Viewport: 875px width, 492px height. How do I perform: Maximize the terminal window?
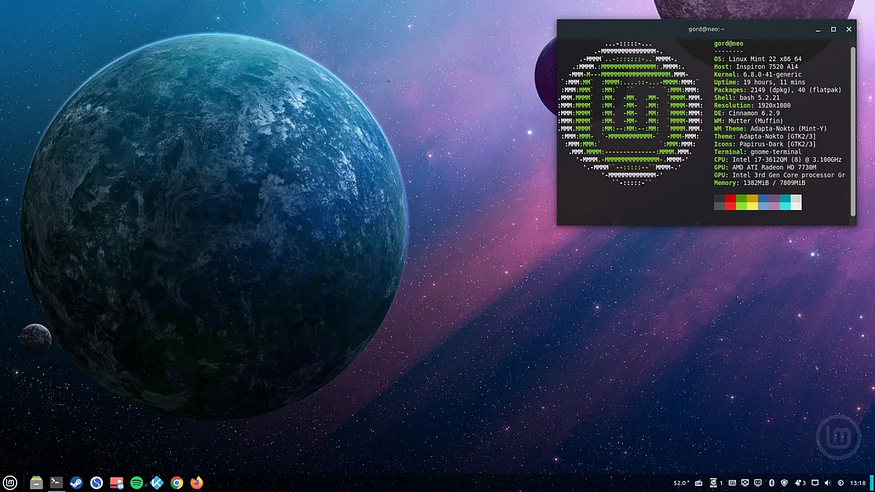[834, 29]
